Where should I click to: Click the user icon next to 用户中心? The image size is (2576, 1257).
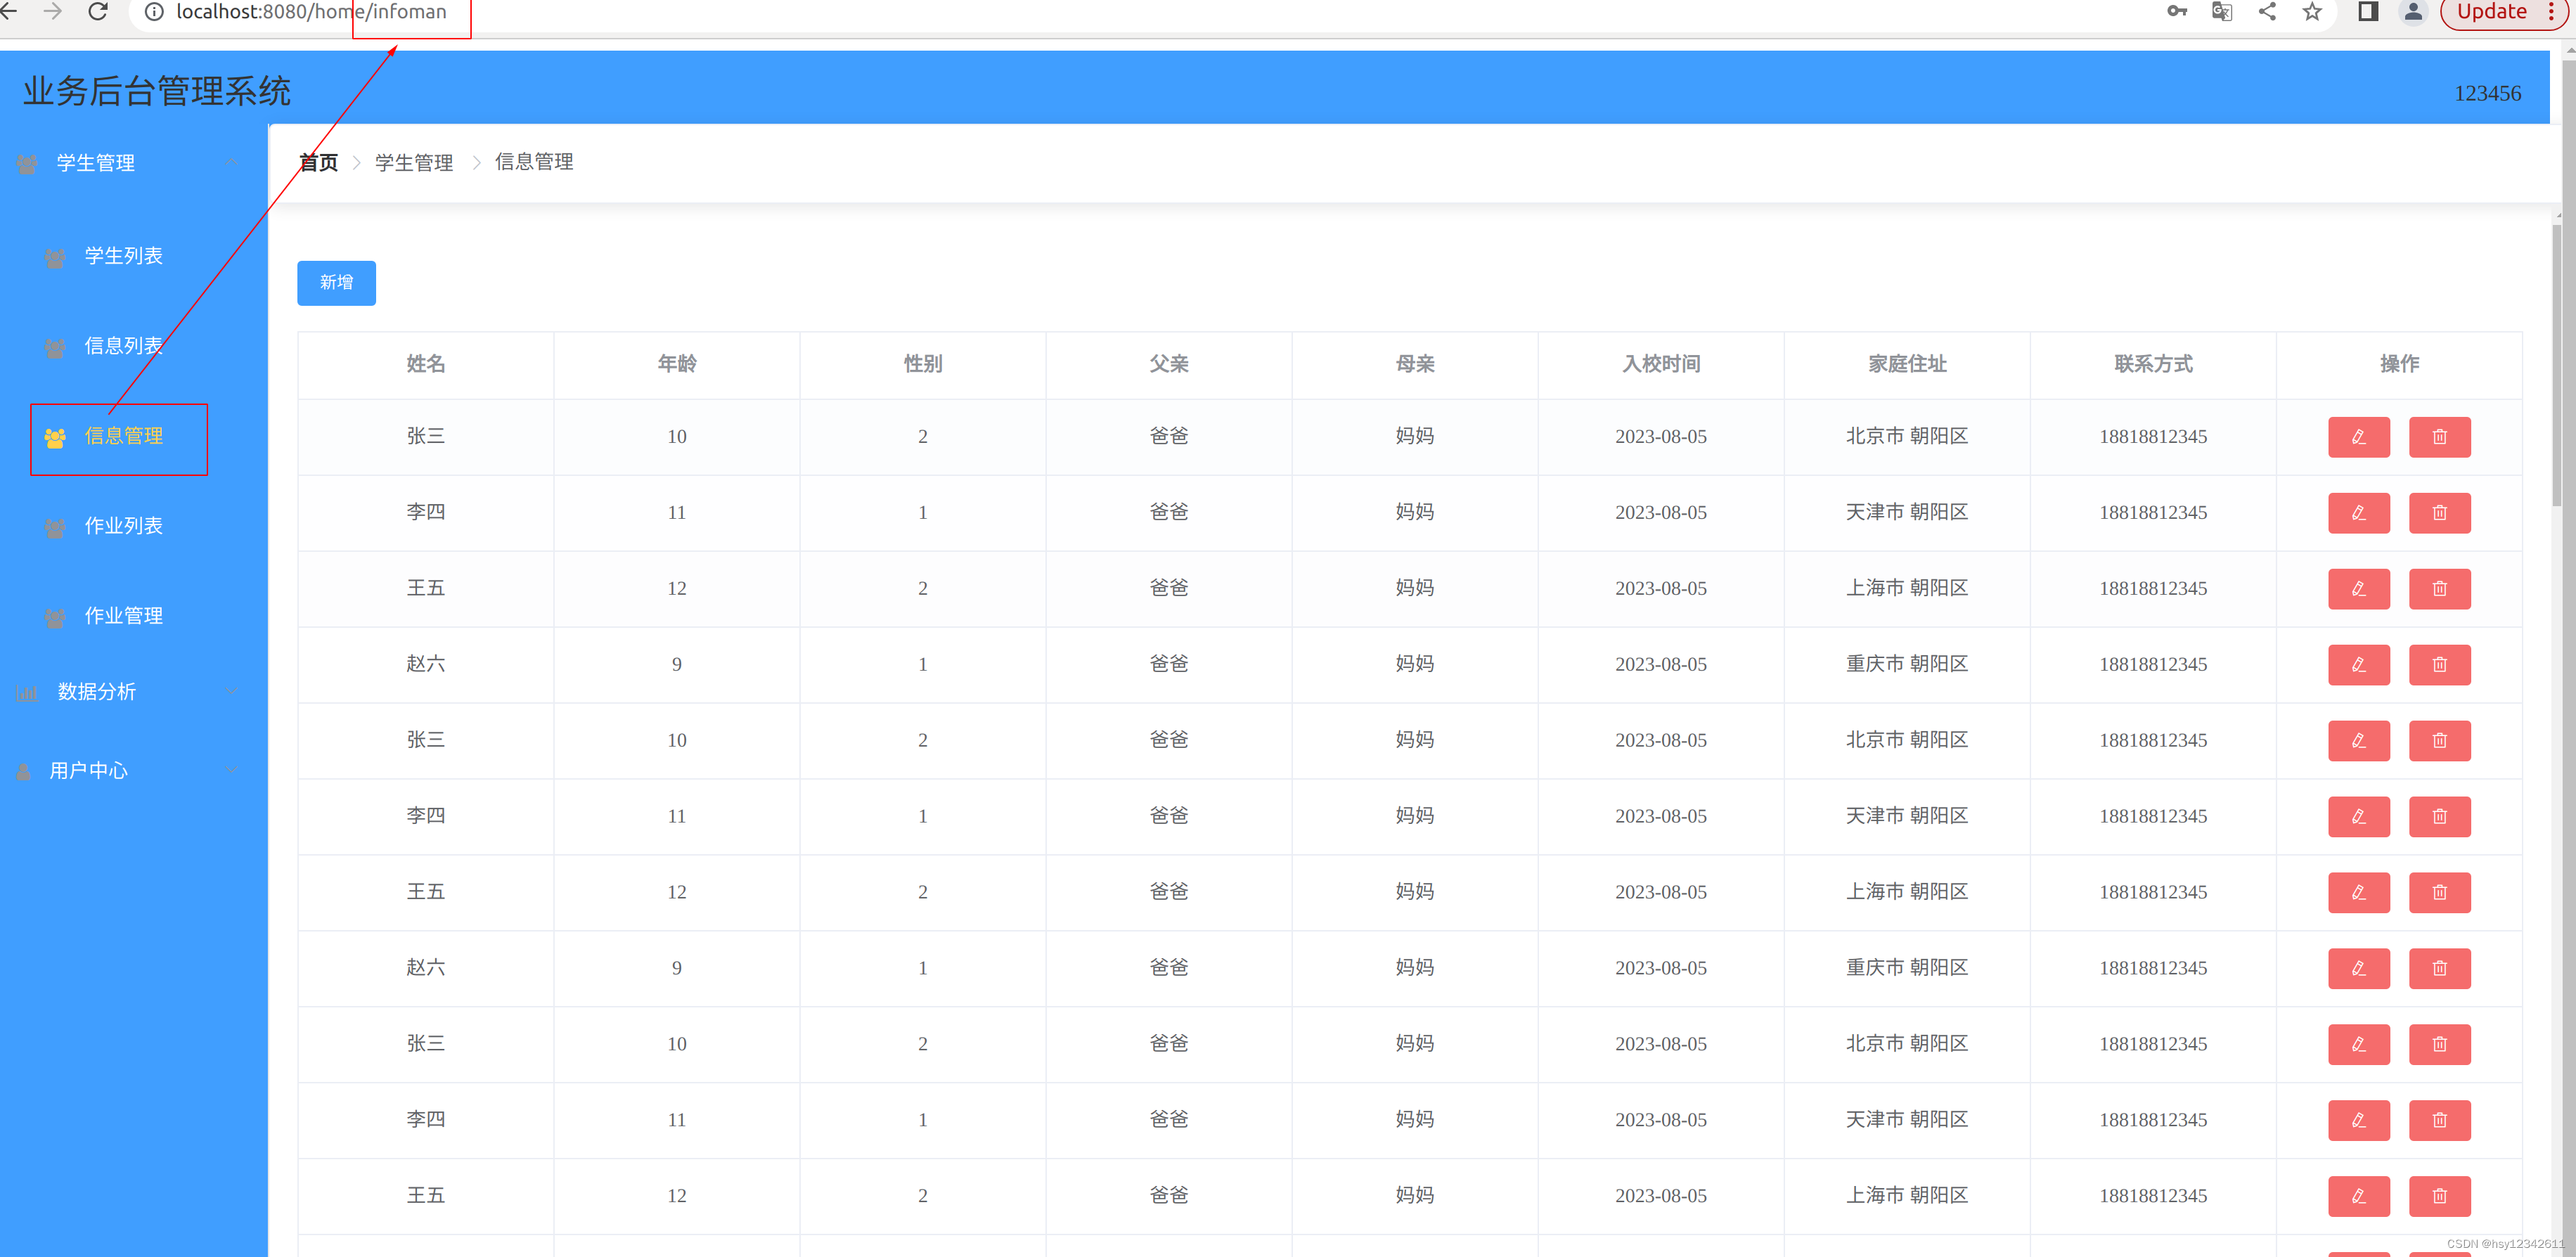(x=24, y=770)
